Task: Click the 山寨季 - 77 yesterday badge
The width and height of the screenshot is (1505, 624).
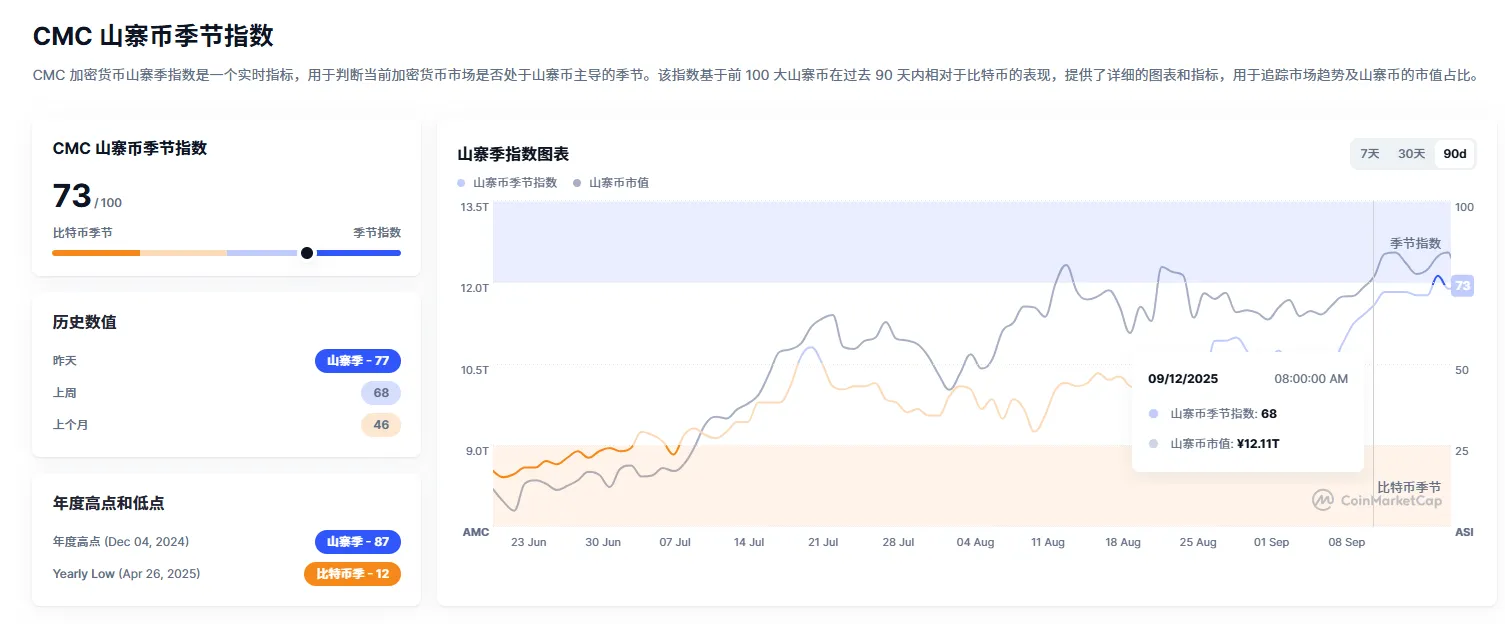Action: [357, 361]
